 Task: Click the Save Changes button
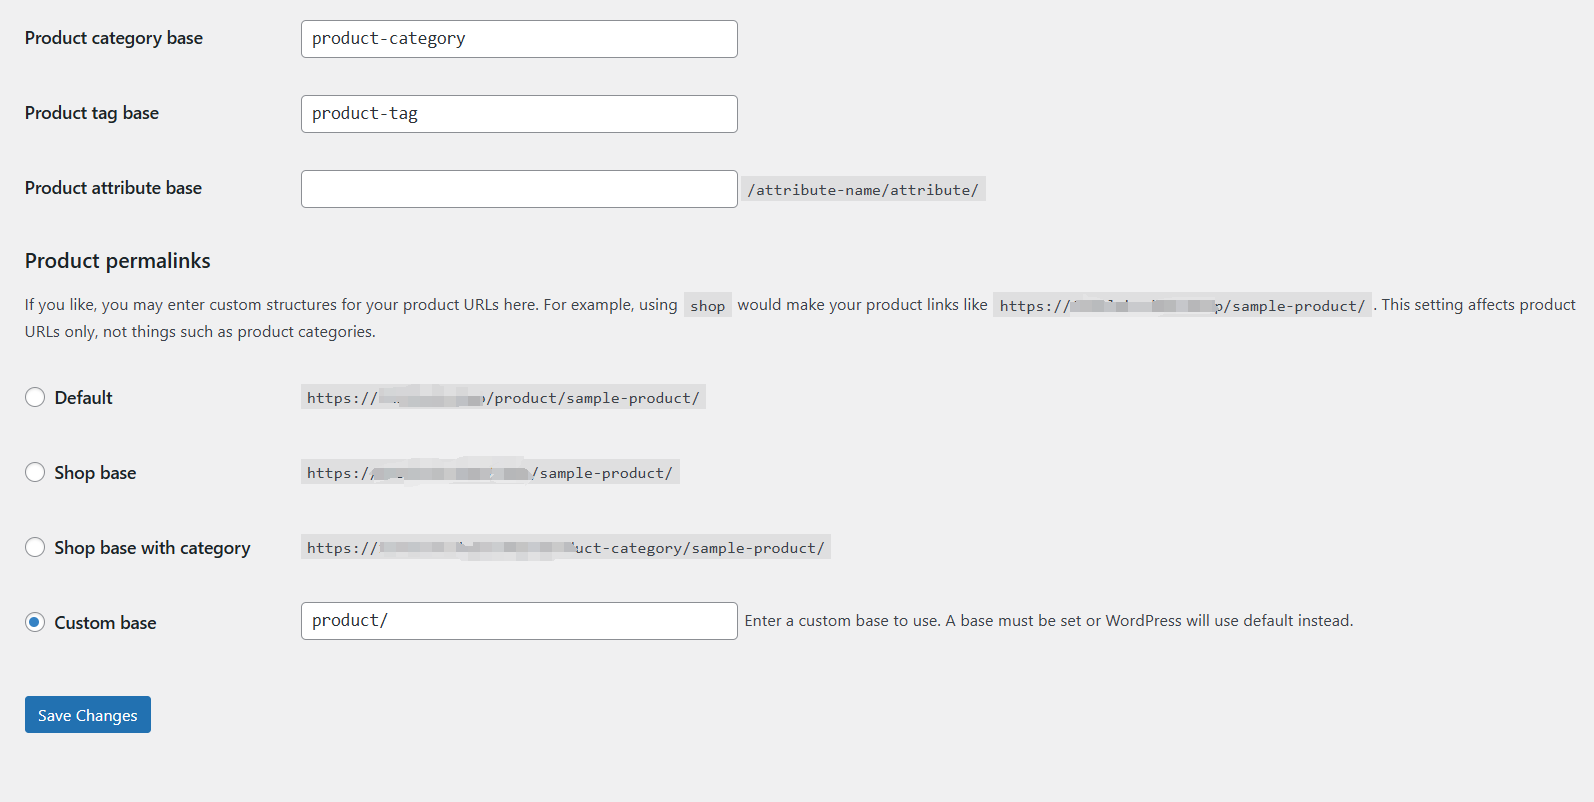coord(87,714)
